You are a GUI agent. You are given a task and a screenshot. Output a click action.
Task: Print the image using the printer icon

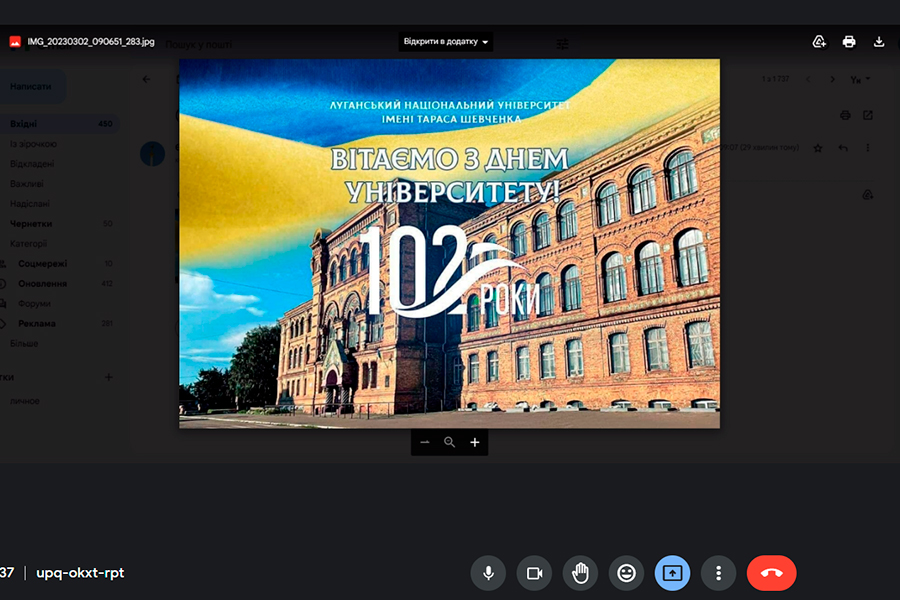[x=849, y=42]
